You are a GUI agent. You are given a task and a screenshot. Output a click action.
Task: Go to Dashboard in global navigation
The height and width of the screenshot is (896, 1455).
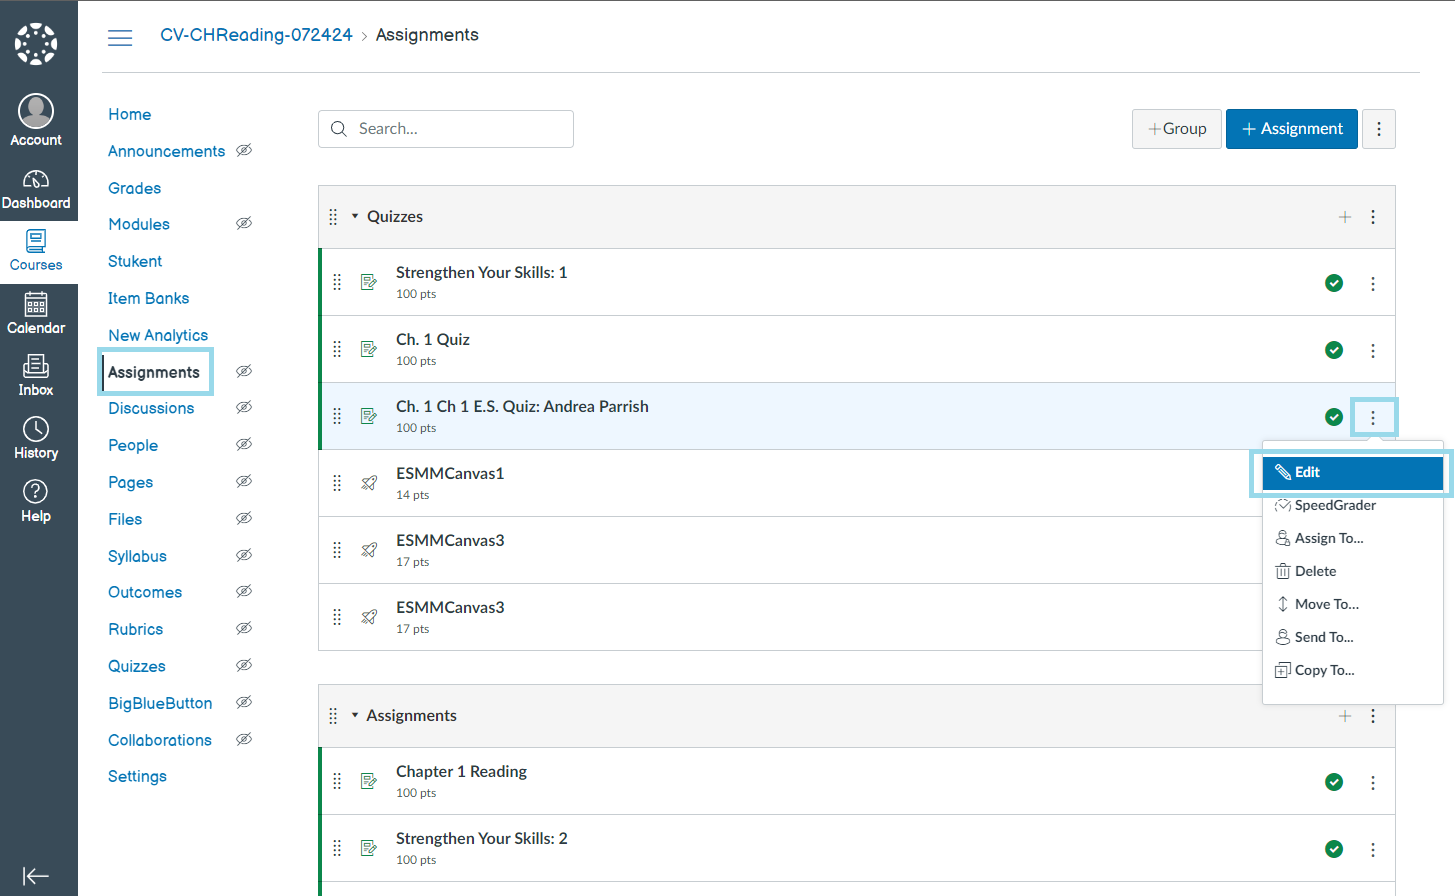coord(36,189)
